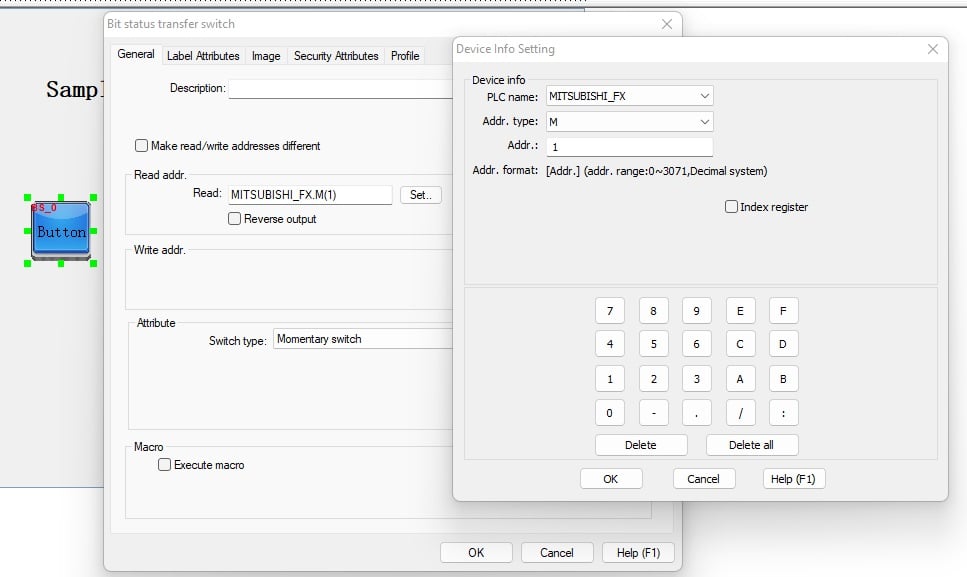Select the blue Button widget on the canvas
Viewport: 967px width, 577px height.
(61, 230)
